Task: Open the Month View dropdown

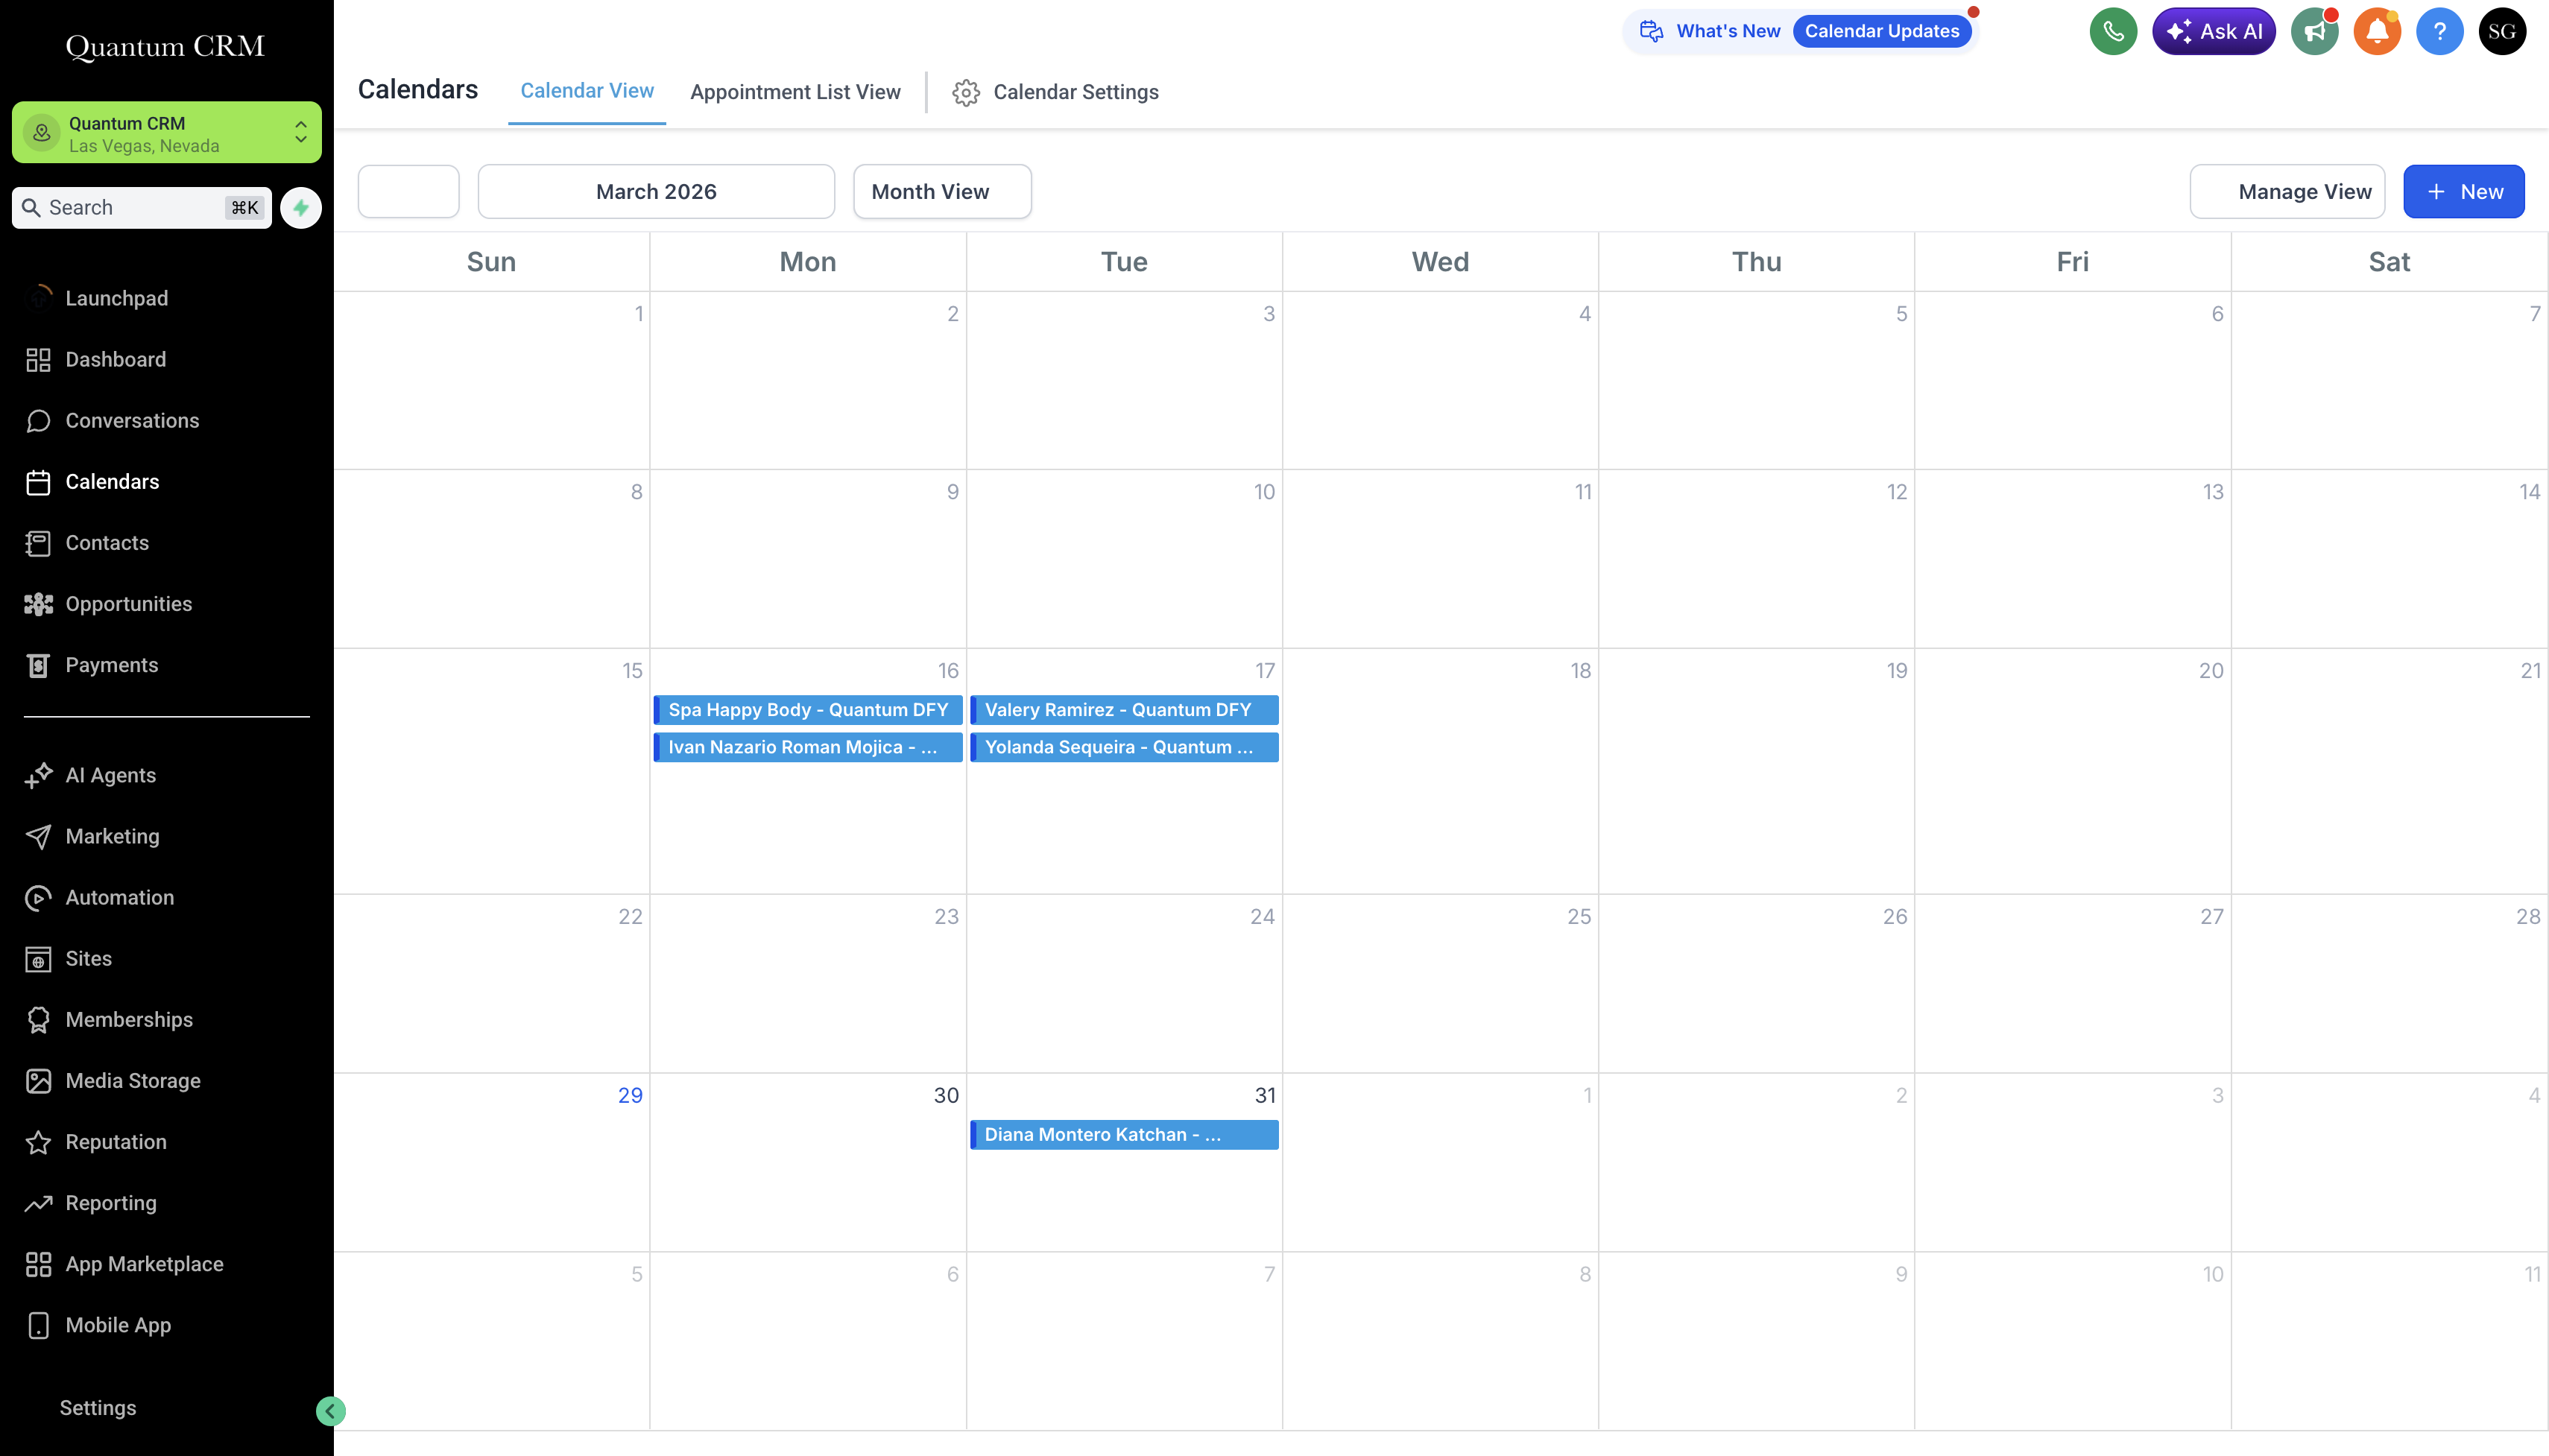Action: click(x=941, y=192)
